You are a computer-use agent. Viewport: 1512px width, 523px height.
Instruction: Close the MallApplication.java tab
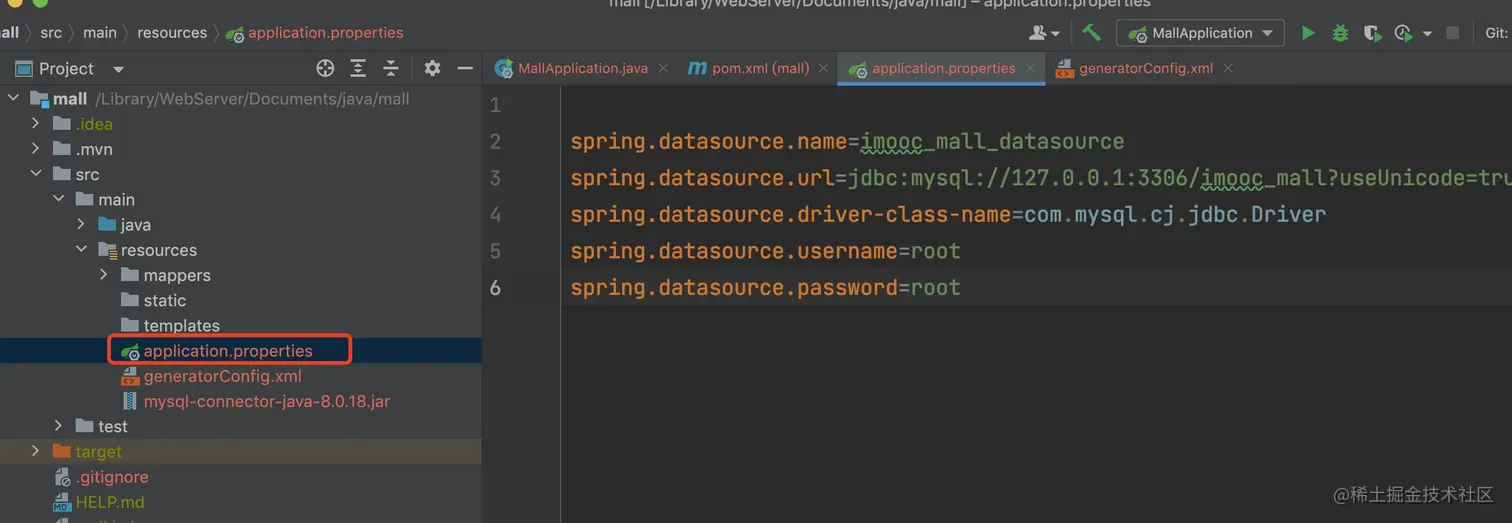coord(664,68)
